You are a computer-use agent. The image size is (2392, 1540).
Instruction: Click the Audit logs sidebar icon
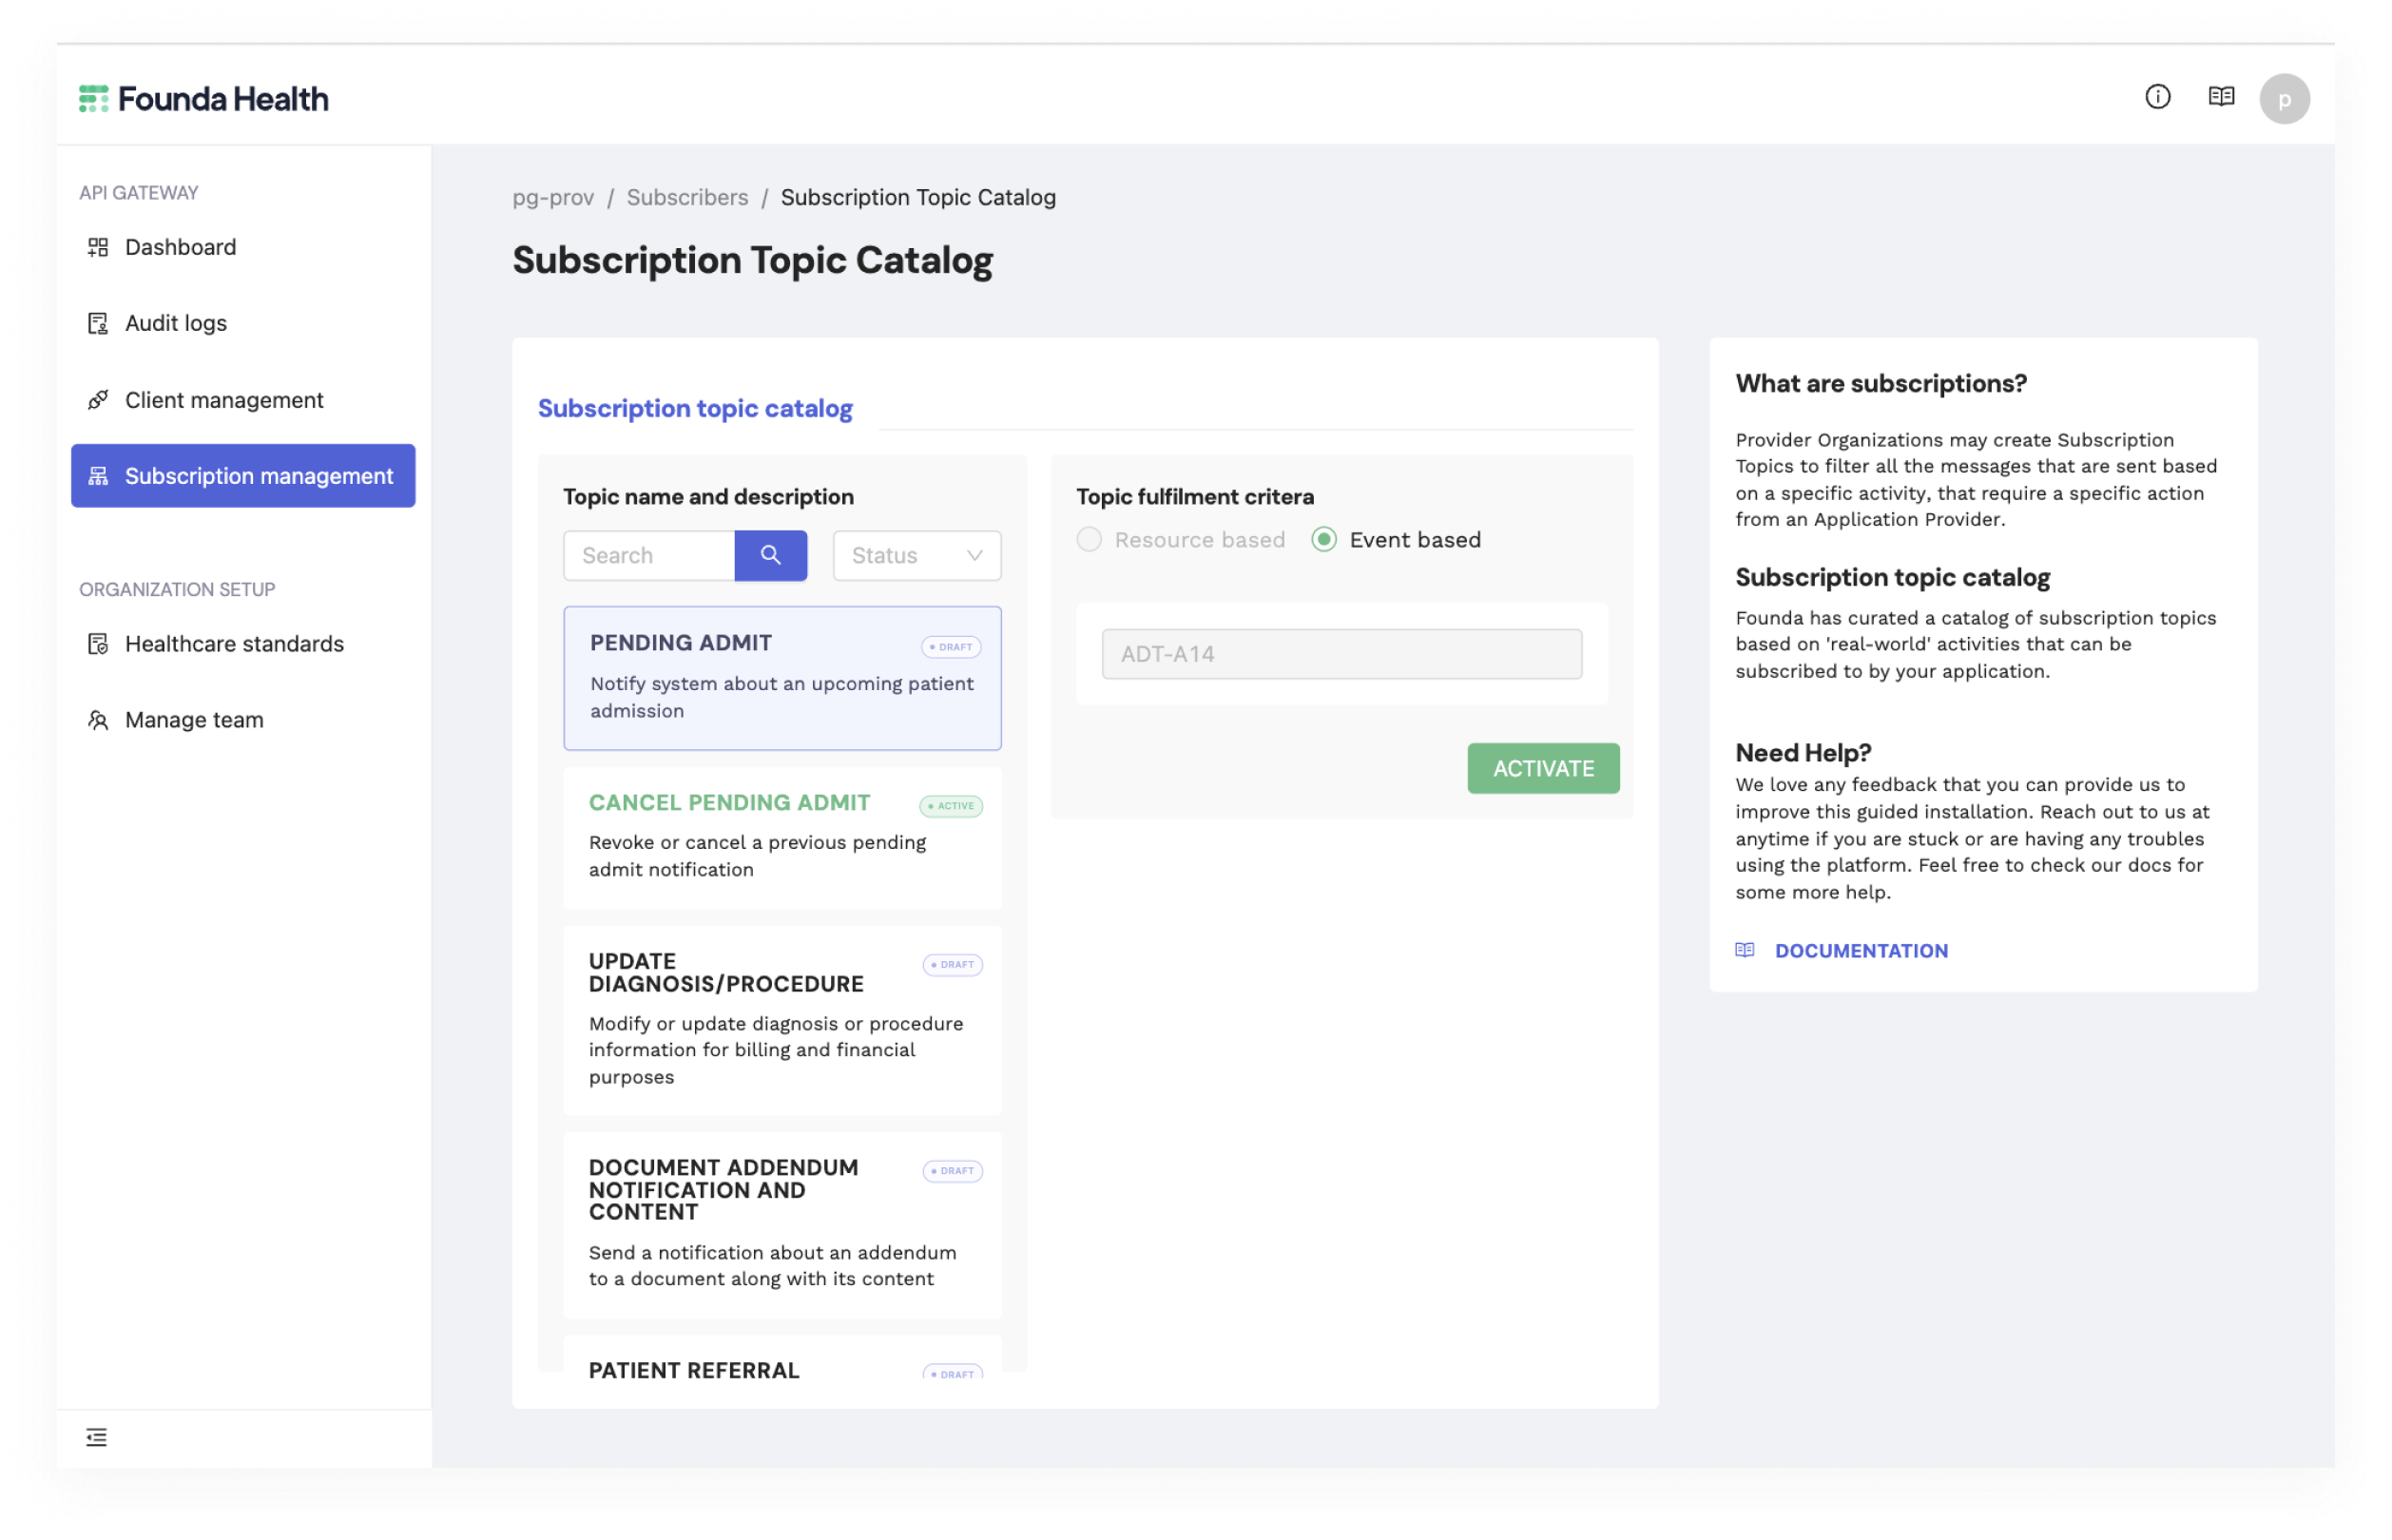pos(98,323)
